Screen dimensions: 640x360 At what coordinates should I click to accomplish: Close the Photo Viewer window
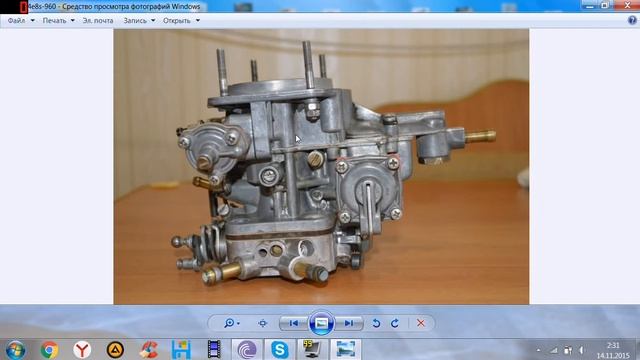click(626, 5)
